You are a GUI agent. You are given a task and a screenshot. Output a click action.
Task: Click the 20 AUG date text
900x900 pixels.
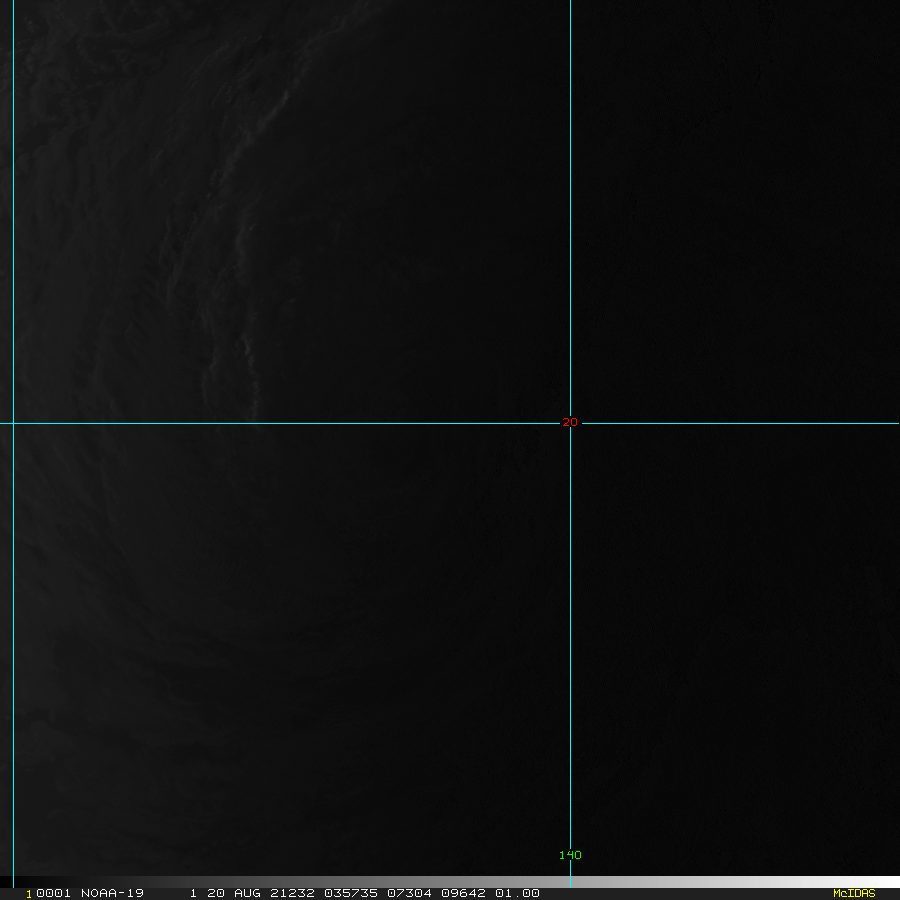coord(231,893)
